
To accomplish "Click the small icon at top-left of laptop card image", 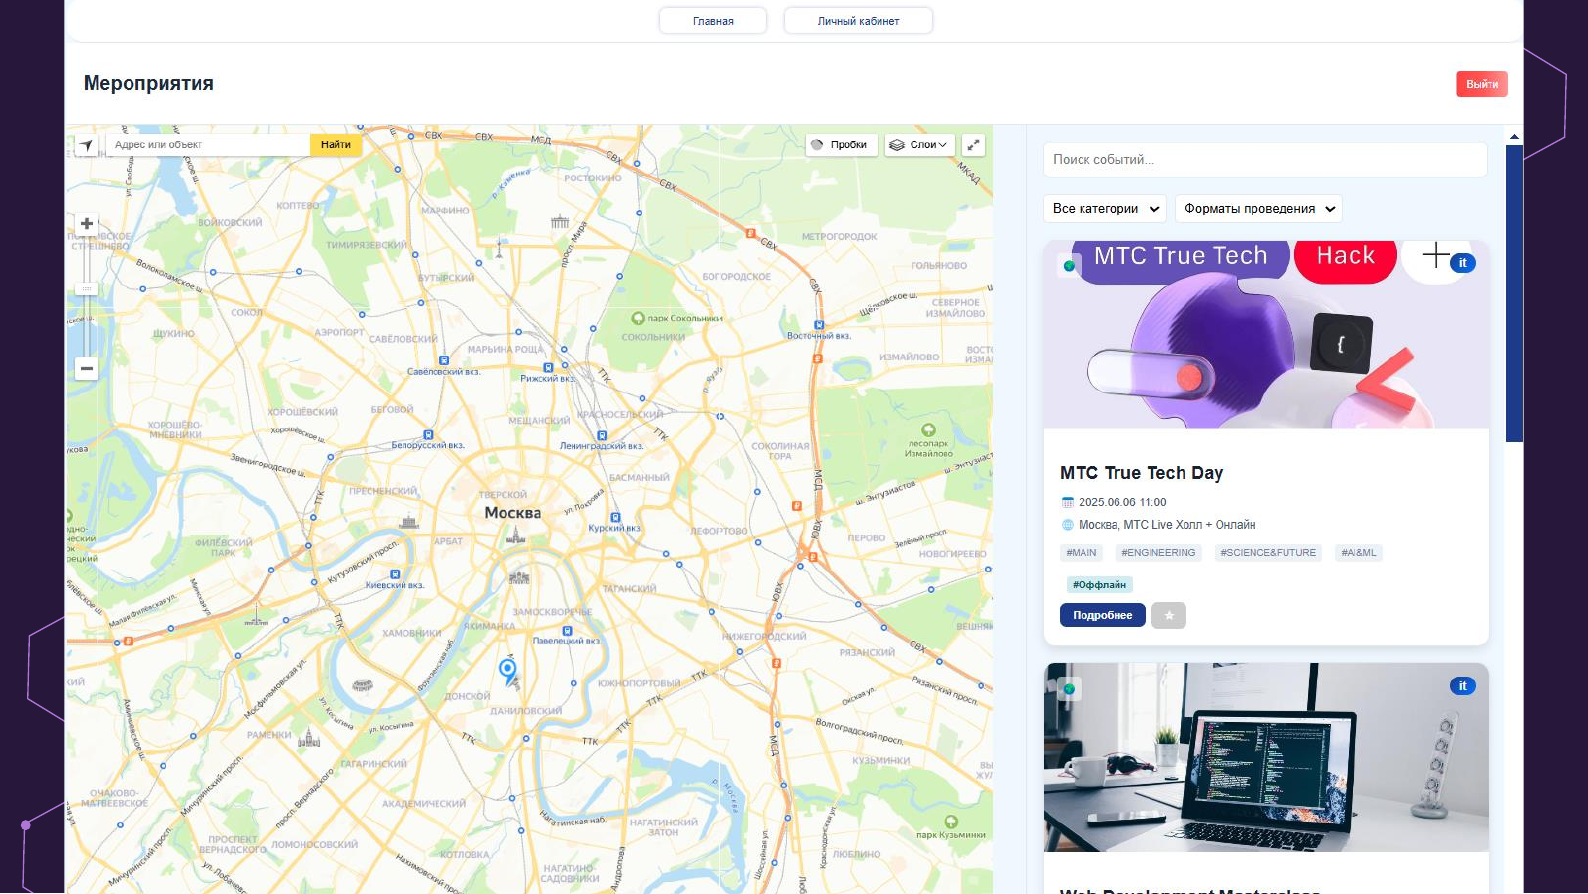I will [1069, 689].
